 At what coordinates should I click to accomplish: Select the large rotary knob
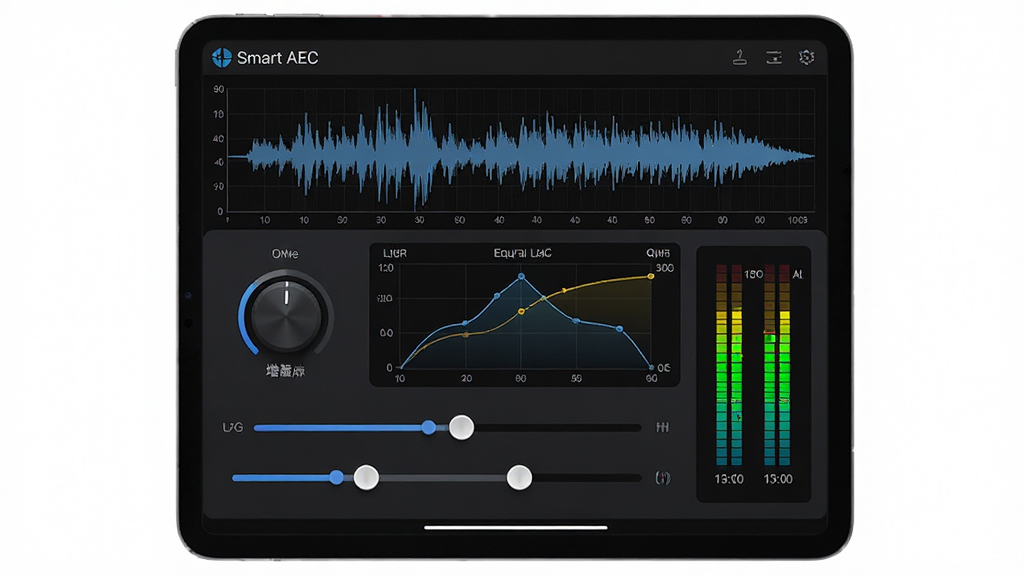286,315
